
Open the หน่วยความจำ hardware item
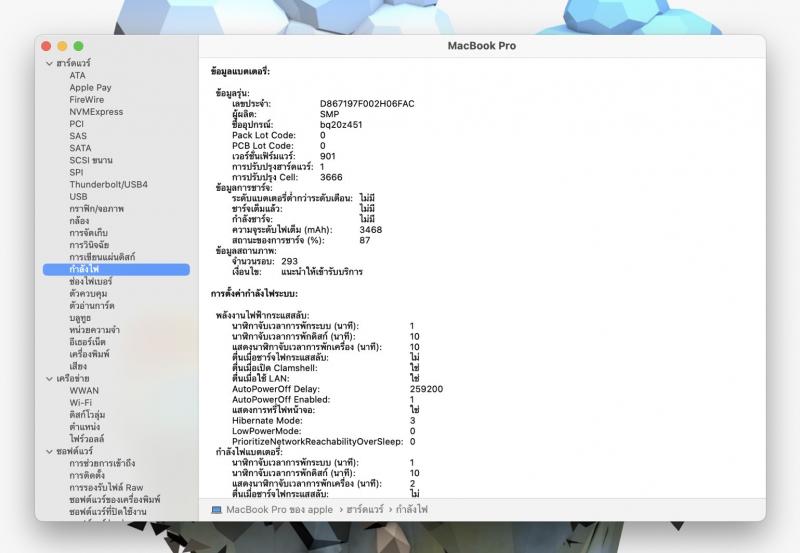click(95, 330)
